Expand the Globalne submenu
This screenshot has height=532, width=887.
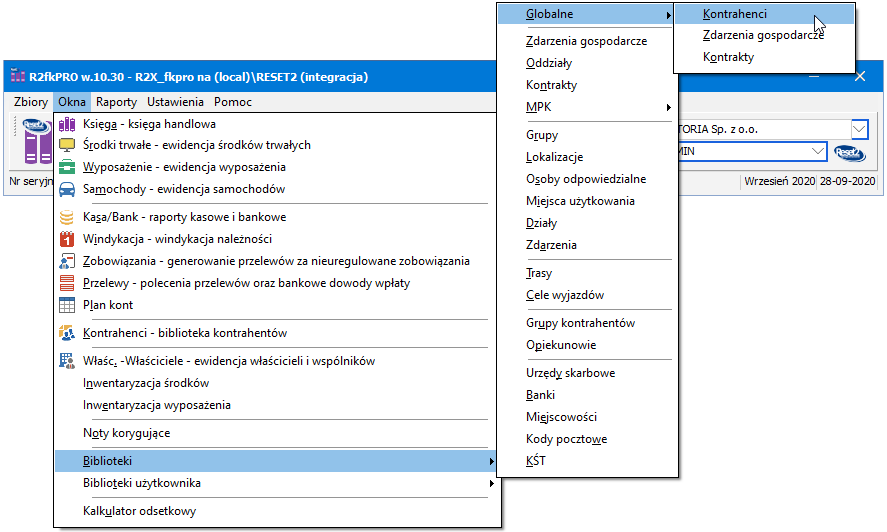(585, 14)
